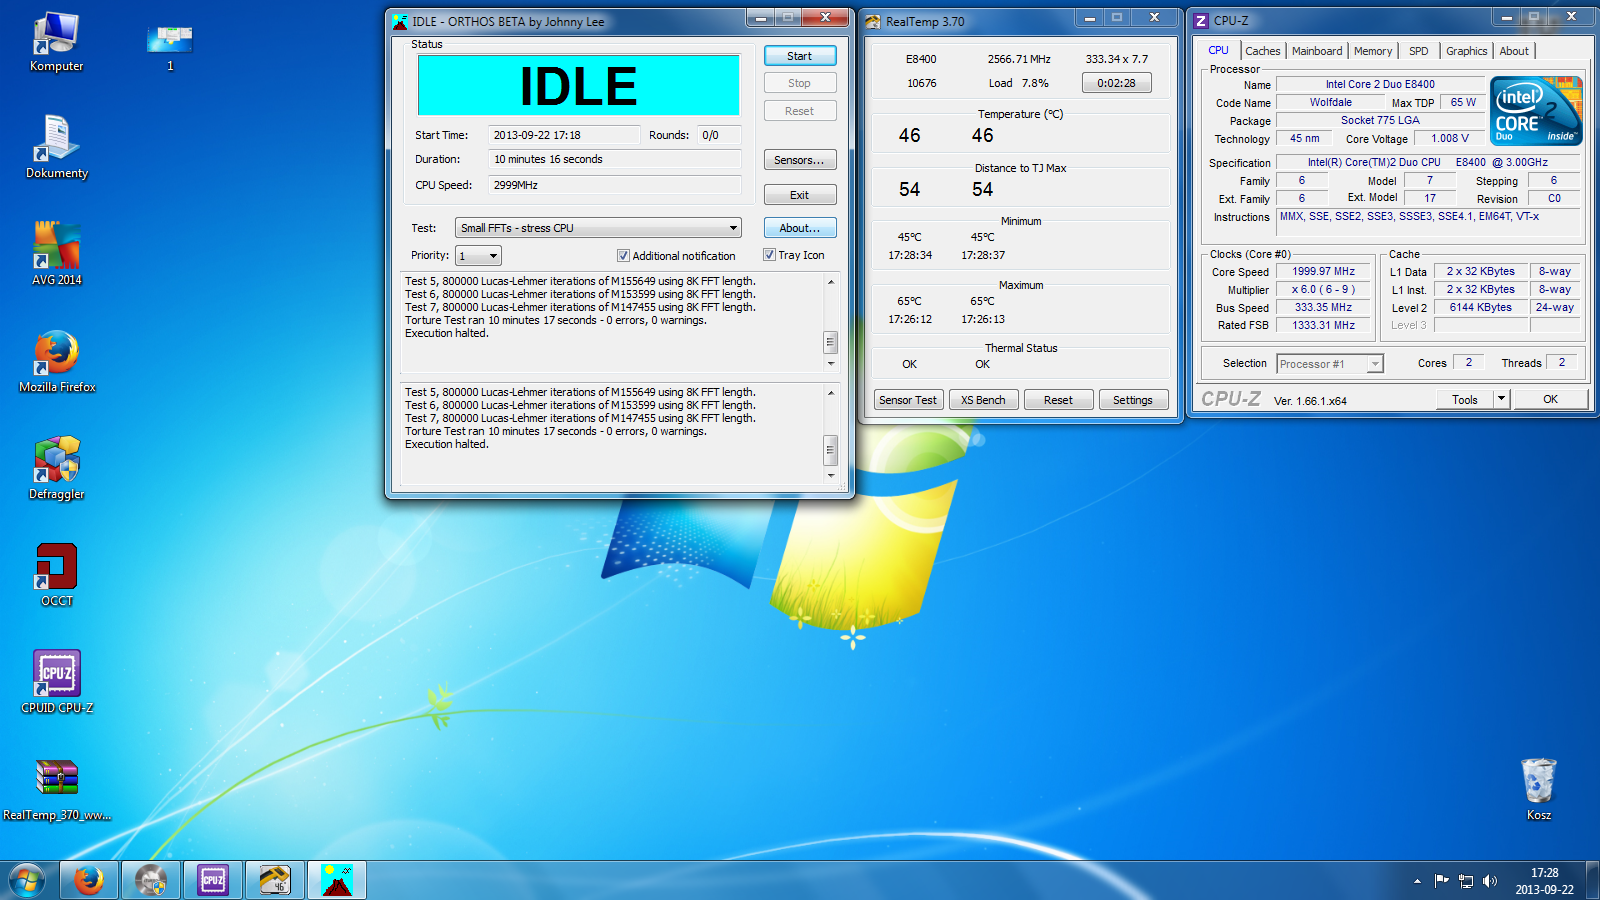
Task: Switch to the CPU tab in CPU-Z
Action: (x=1218, y=50)
